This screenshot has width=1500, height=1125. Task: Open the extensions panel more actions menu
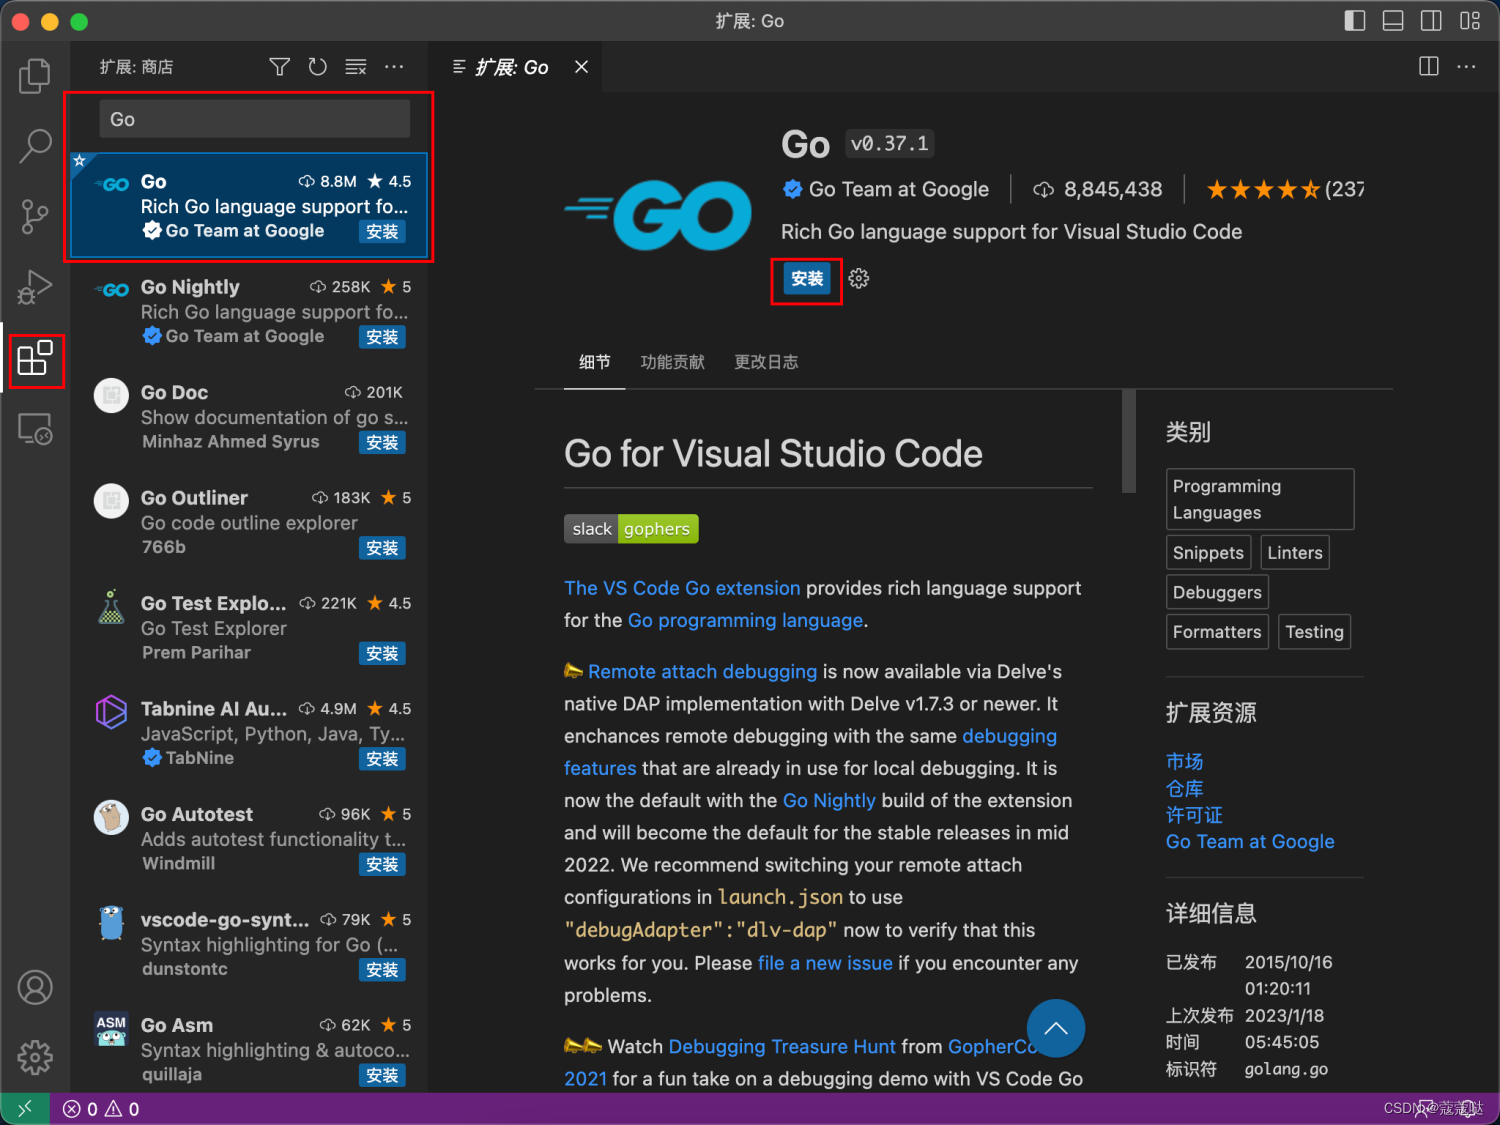pos(394,67)
